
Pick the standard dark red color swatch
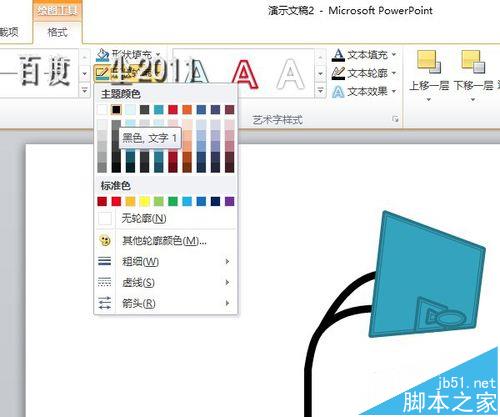tap(102, 201)
